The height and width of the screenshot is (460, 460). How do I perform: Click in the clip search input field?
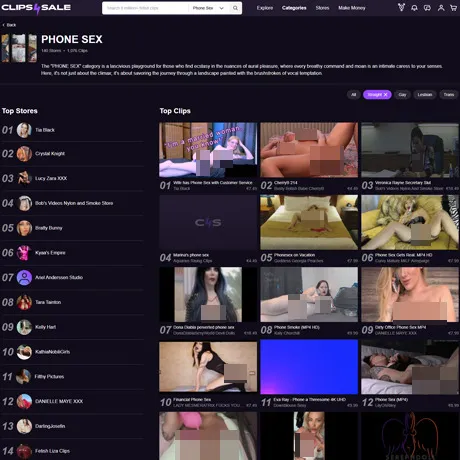click(x=147, y=8)
